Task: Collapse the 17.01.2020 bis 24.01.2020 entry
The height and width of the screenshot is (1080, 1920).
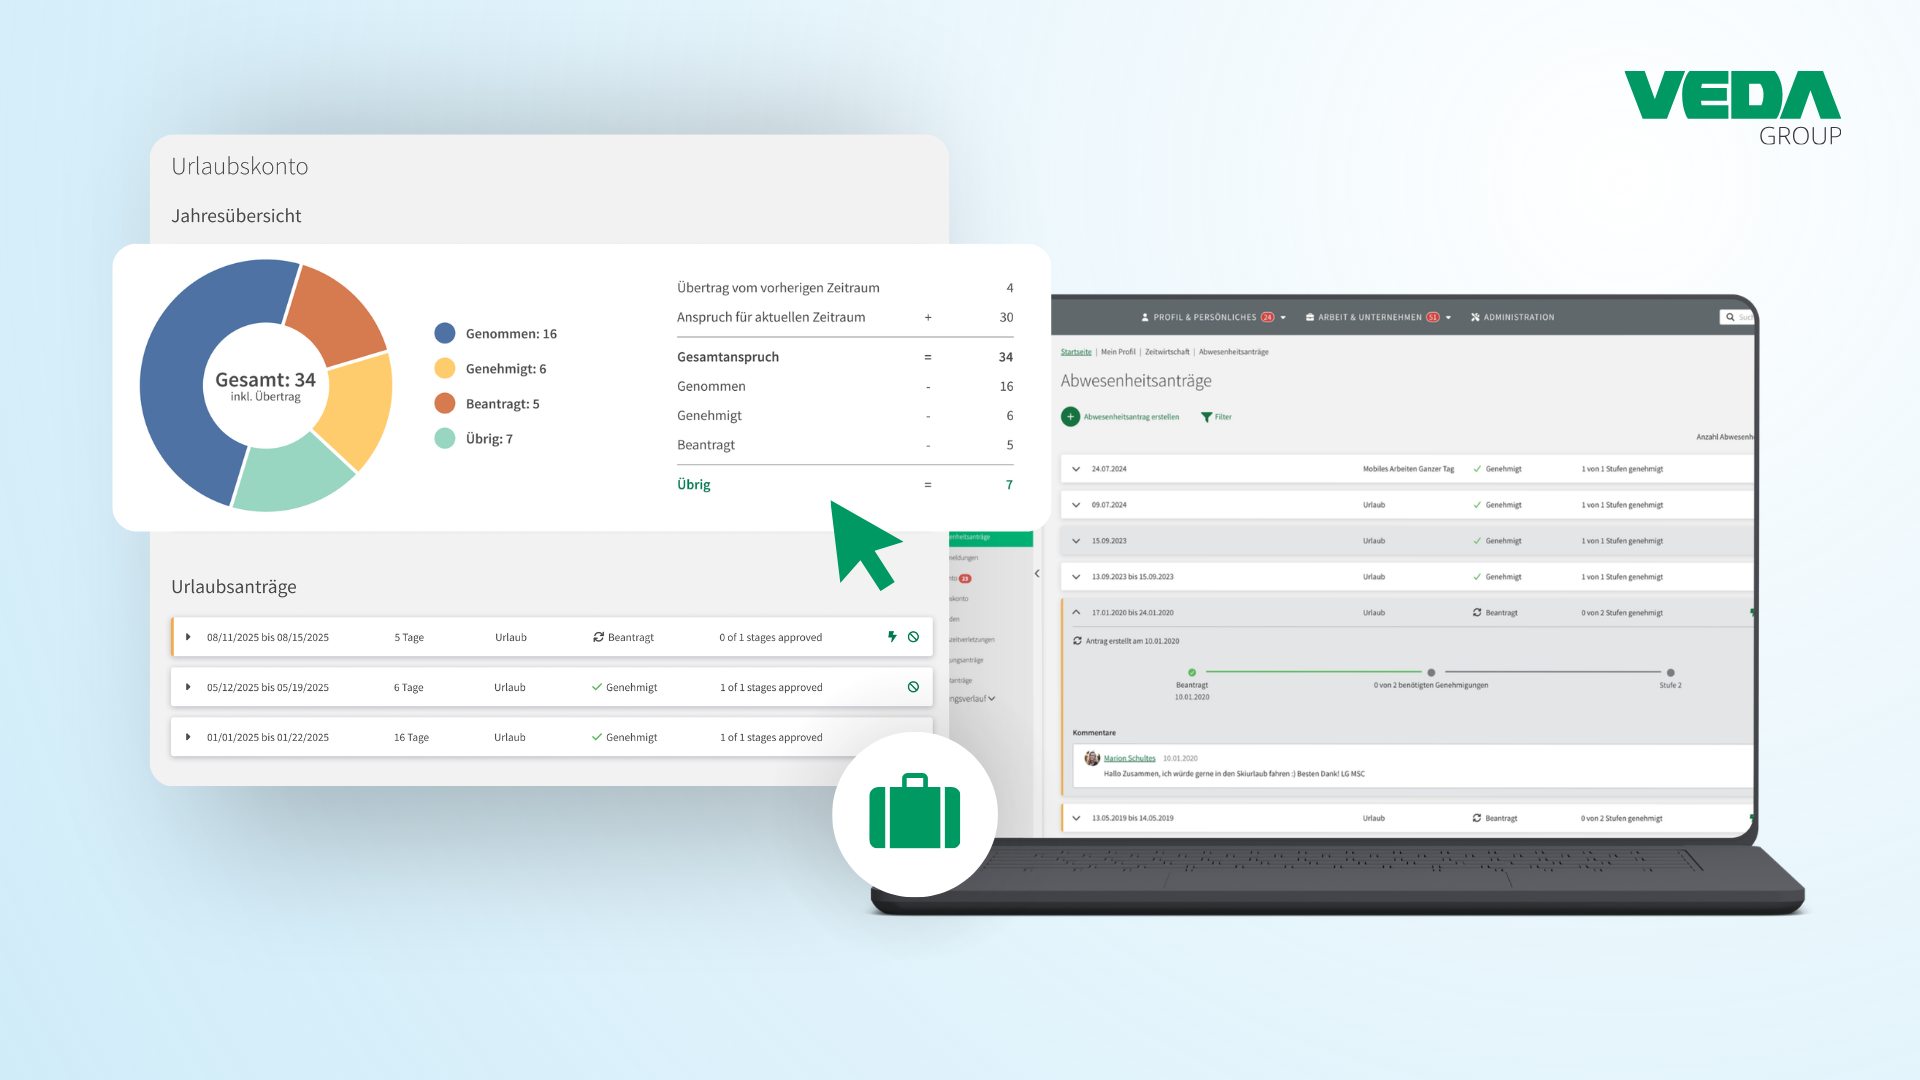Action: (x=1076, y=612)
